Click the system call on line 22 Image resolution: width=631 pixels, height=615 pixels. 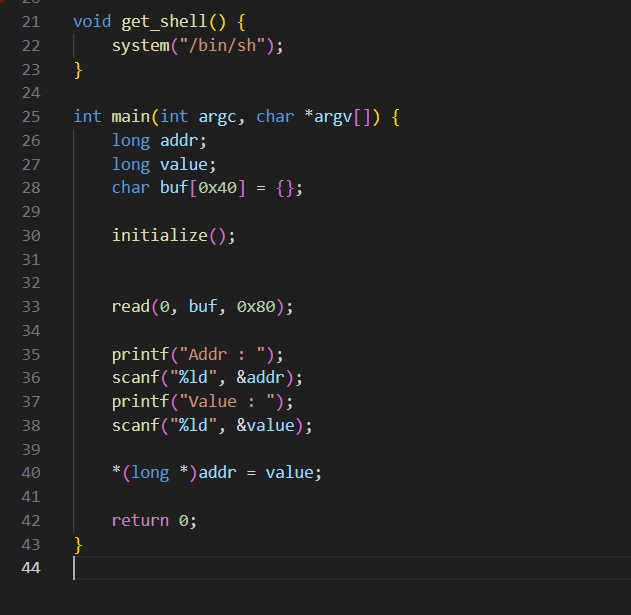tap(141, 46)
